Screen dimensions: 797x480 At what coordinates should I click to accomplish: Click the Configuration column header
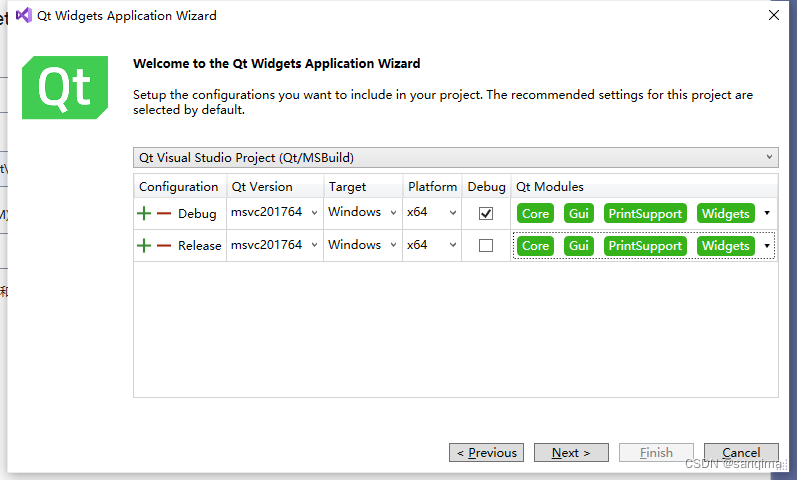coord(180,187)
